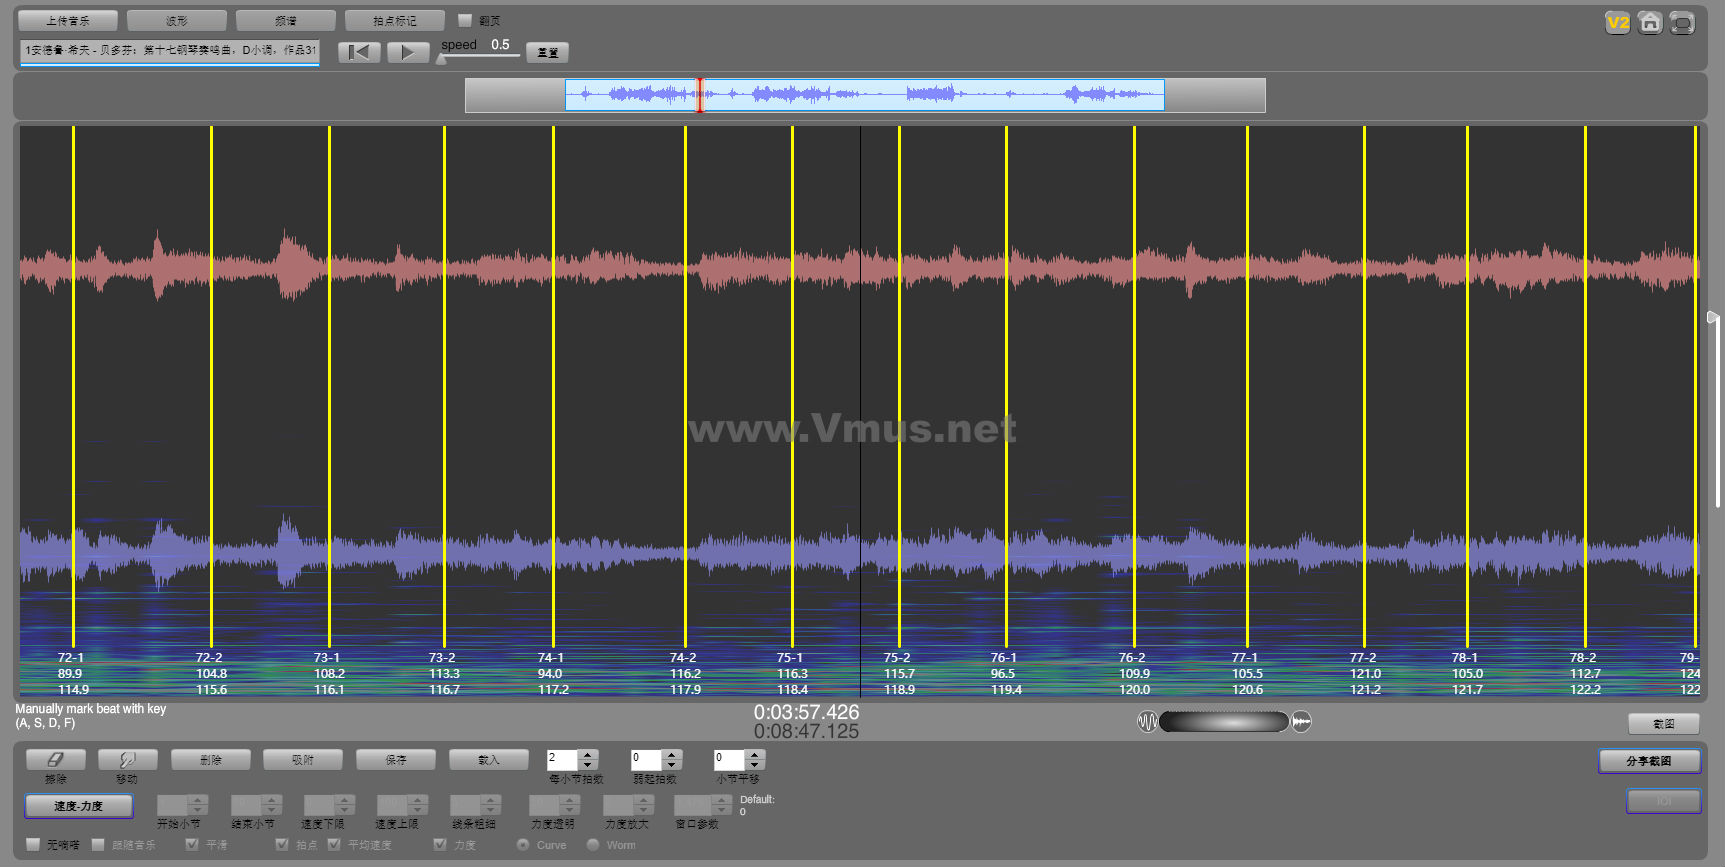Click the speed slider handle

441,59
